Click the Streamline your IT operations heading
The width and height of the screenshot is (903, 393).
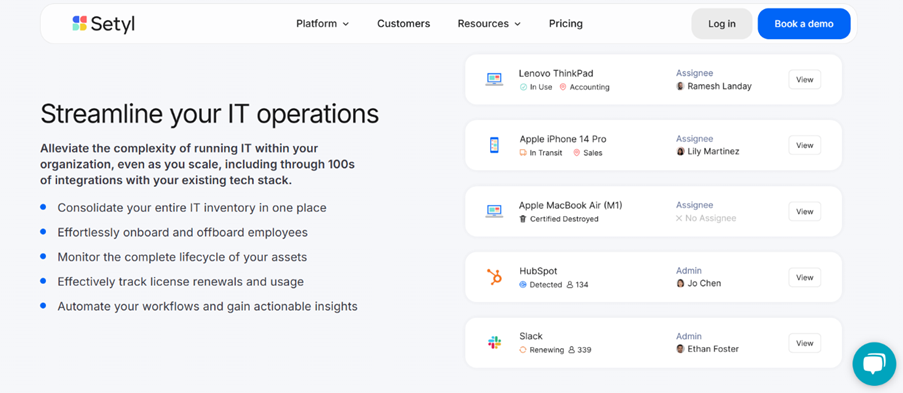coord(210,114)
